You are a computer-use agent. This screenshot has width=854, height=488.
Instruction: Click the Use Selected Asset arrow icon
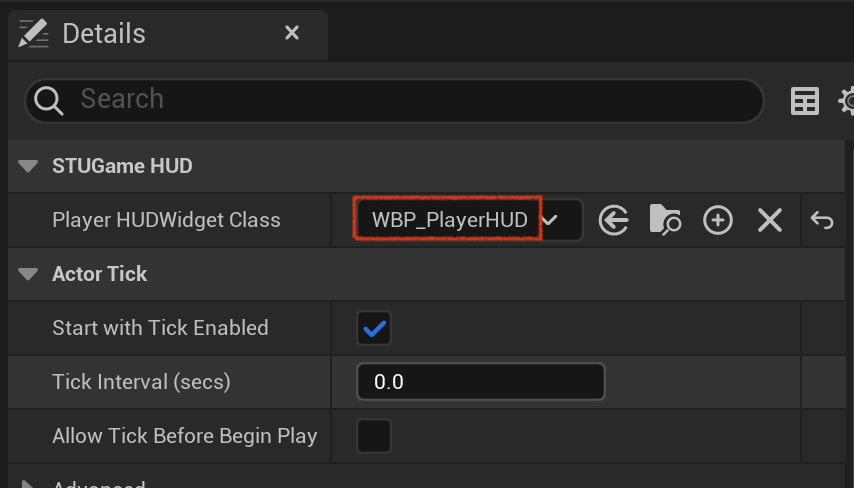coord(613,221)
